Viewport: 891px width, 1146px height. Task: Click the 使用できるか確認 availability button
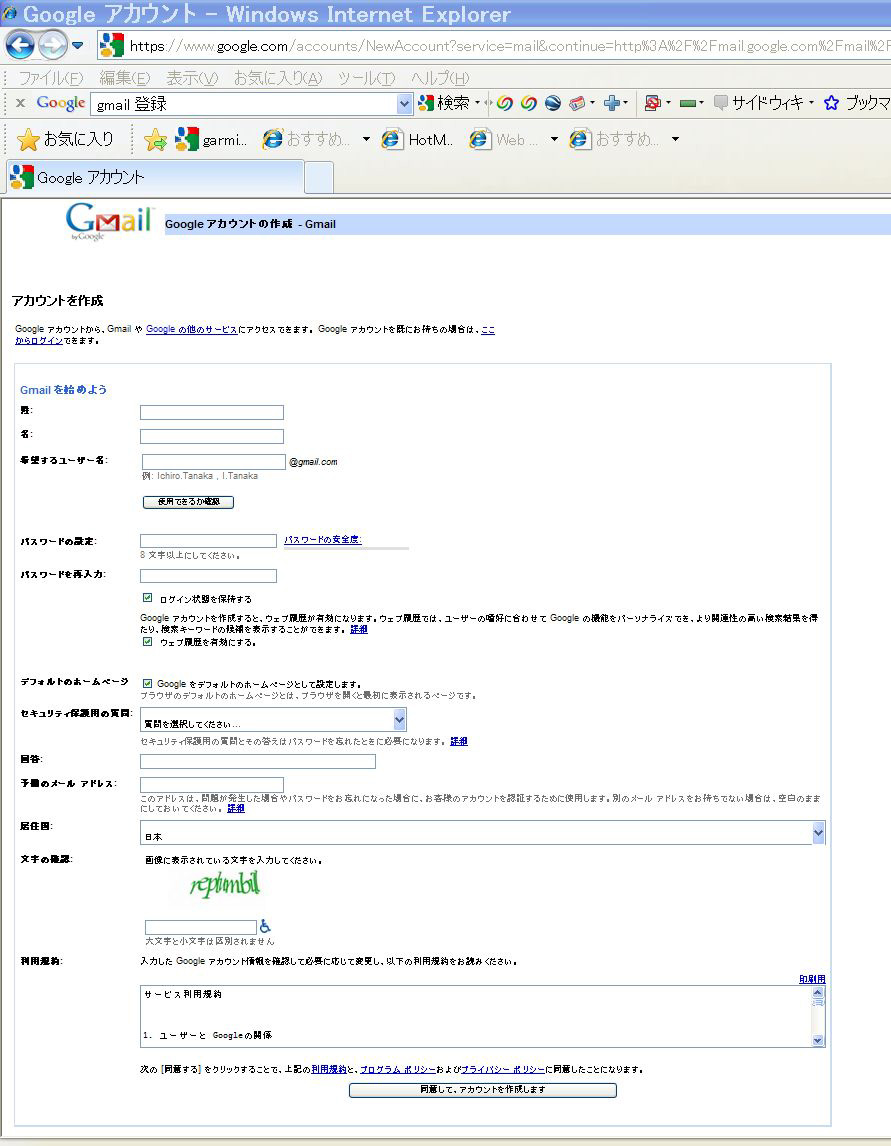tap(188, 502)
